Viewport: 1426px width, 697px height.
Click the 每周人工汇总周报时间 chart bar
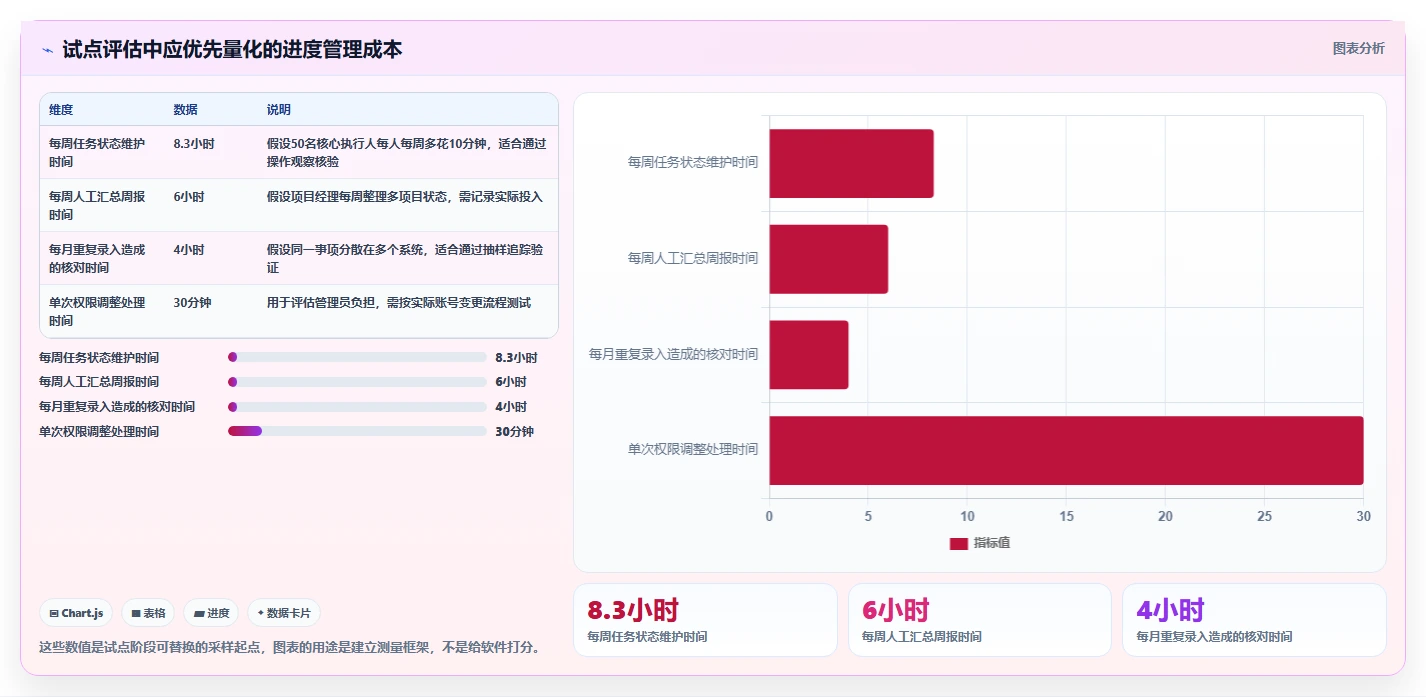tap(828, 259)
